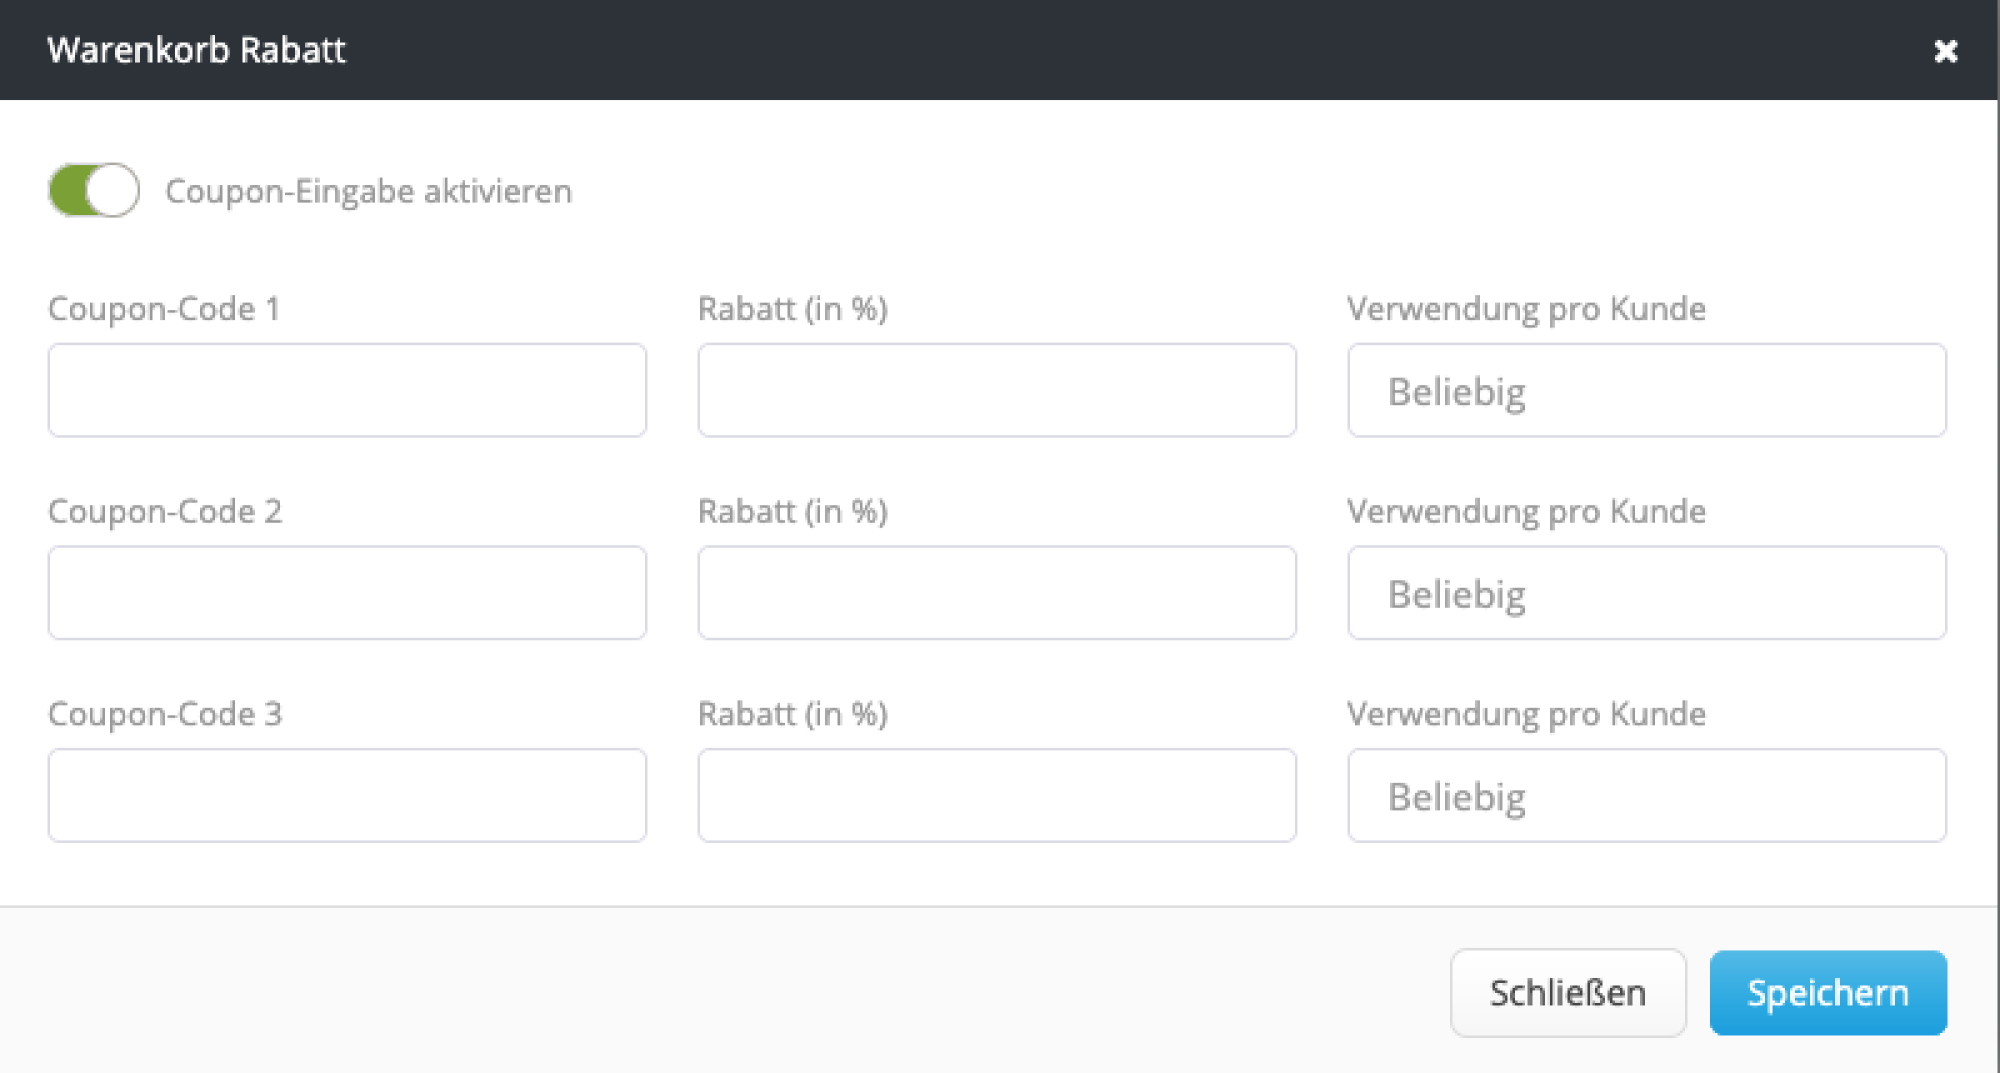The image size is (2000, 1073).
Task: Focus the Coupon-Code 3 input field
Action: 346,795
